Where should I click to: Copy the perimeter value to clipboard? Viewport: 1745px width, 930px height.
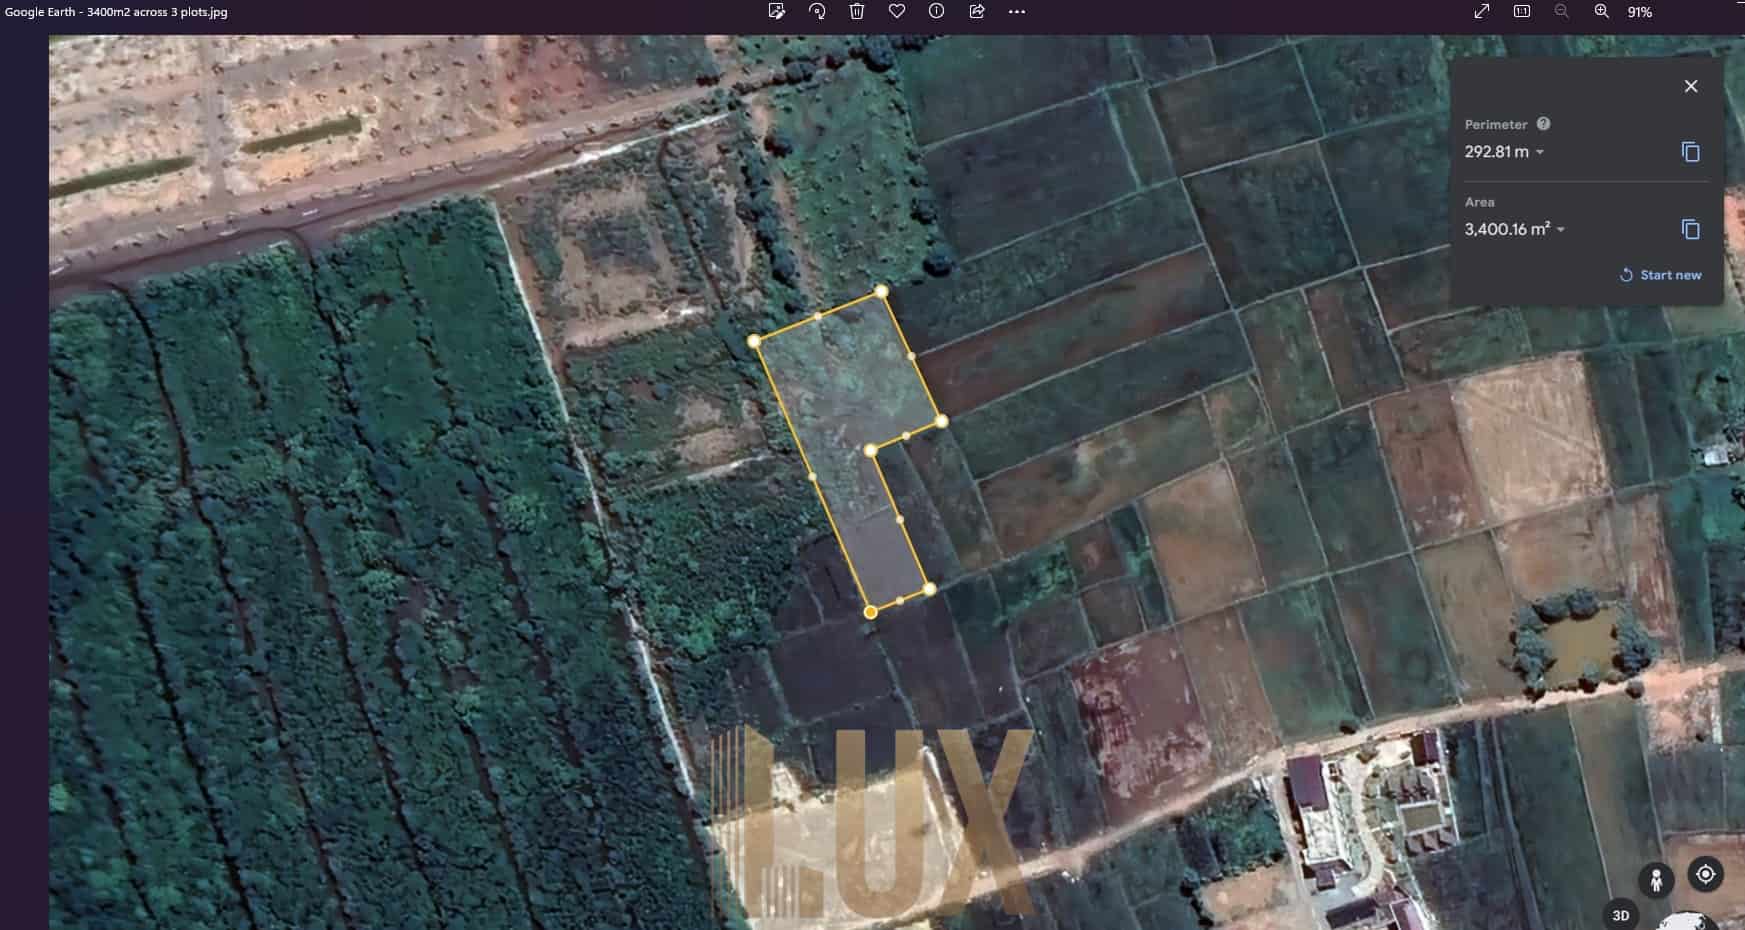click(x=1691, y=152)
